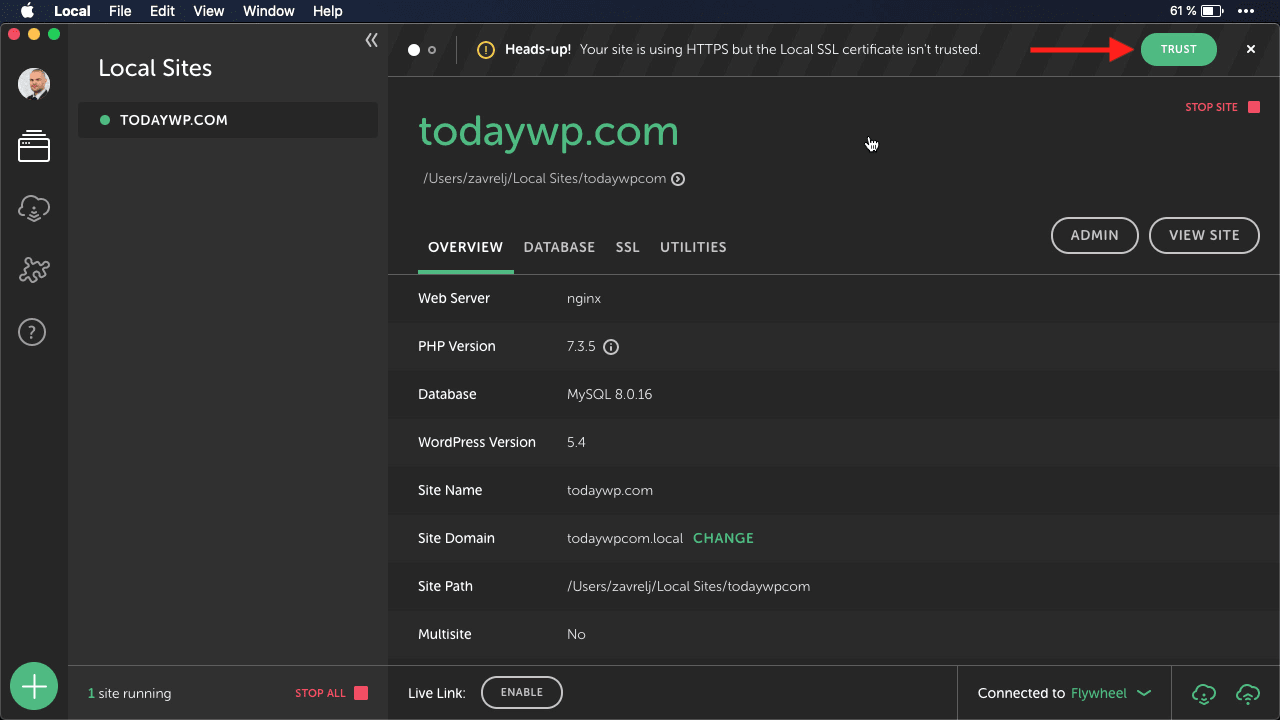Open the Local app menu

[x=72, y=11]
